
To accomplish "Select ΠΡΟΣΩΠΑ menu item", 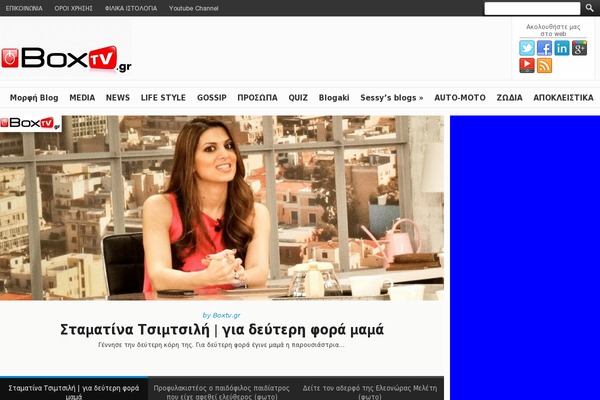I will (x=257, y=98).
